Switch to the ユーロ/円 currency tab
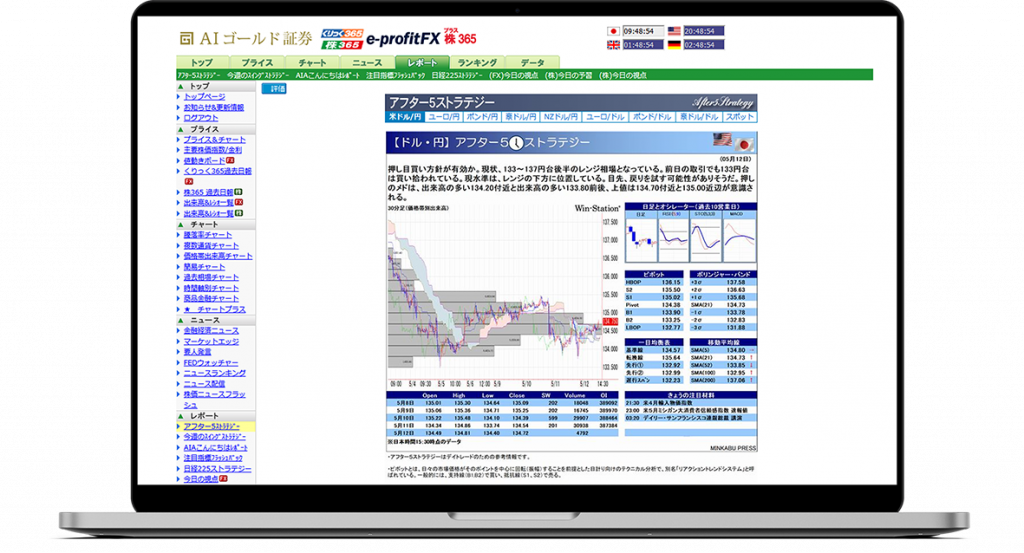 (x=443, y=117)
